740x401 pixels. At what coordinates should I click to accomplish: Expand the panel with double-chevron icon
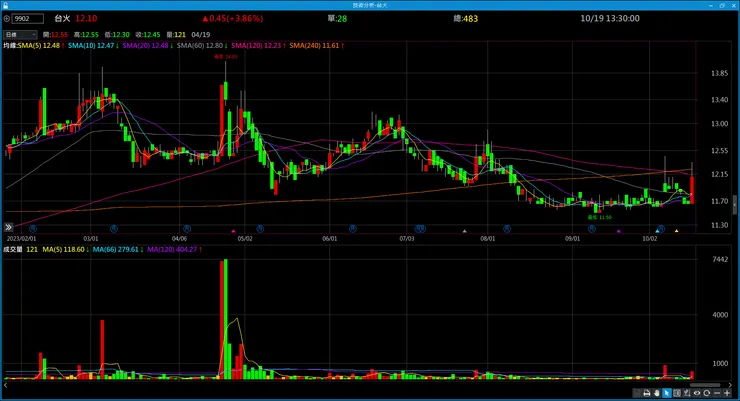(x=8, y=227)
